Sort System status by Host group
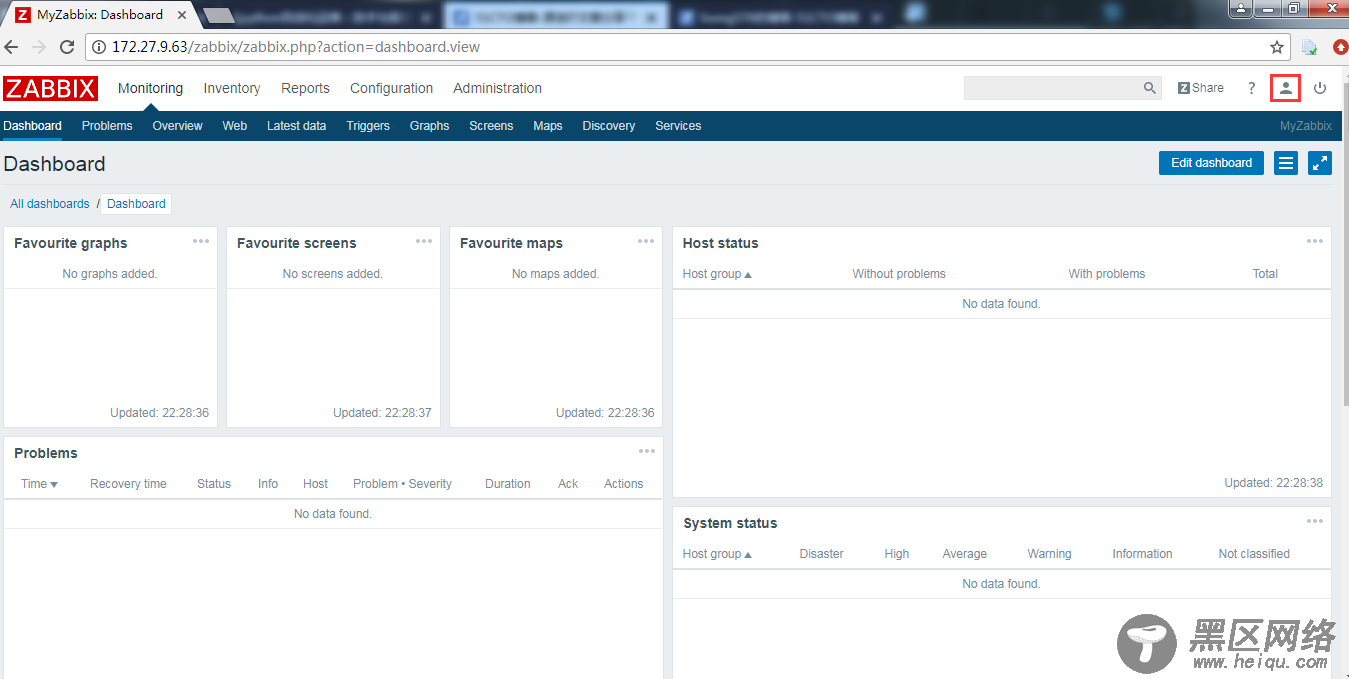The height and width of the screenshot is (679, 1349). 717,554
